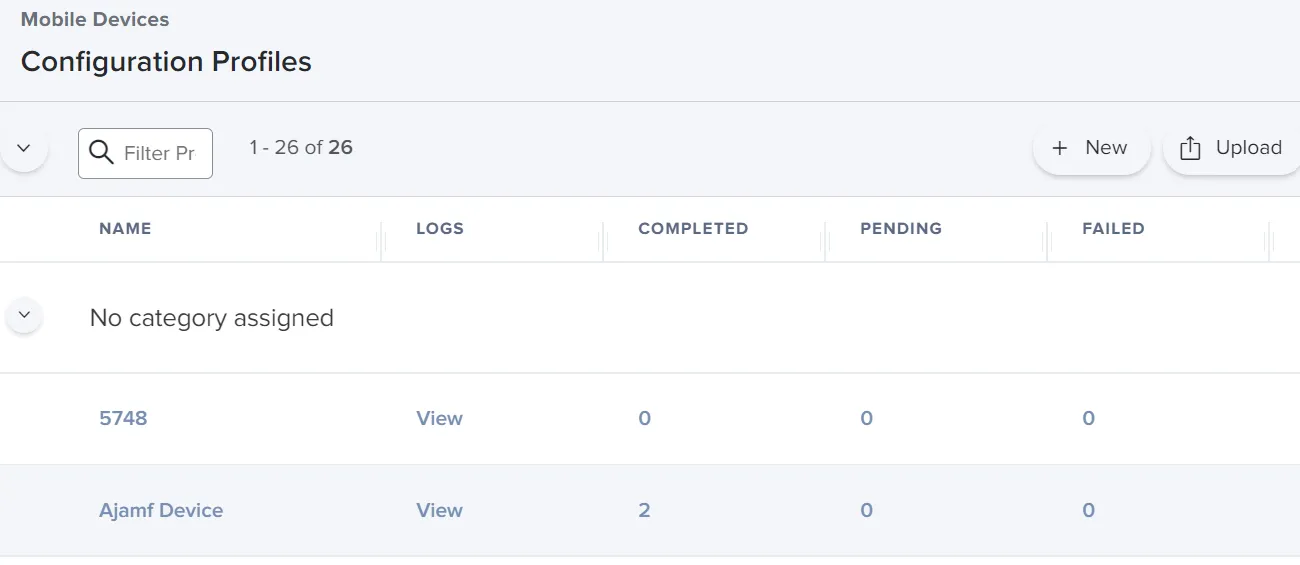
Task: Open the Ajamf Device profile
Action: [x=161, y=510]
